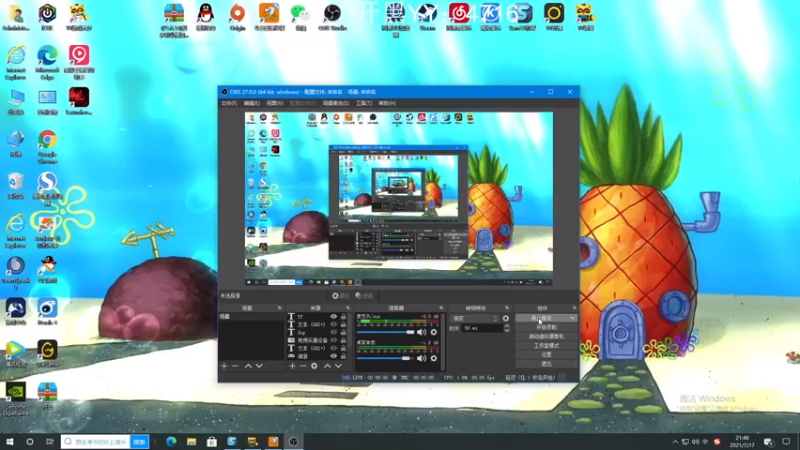The image size is (800, 450).
Task: Open the notification center in system tray
Action: [786, 442]
